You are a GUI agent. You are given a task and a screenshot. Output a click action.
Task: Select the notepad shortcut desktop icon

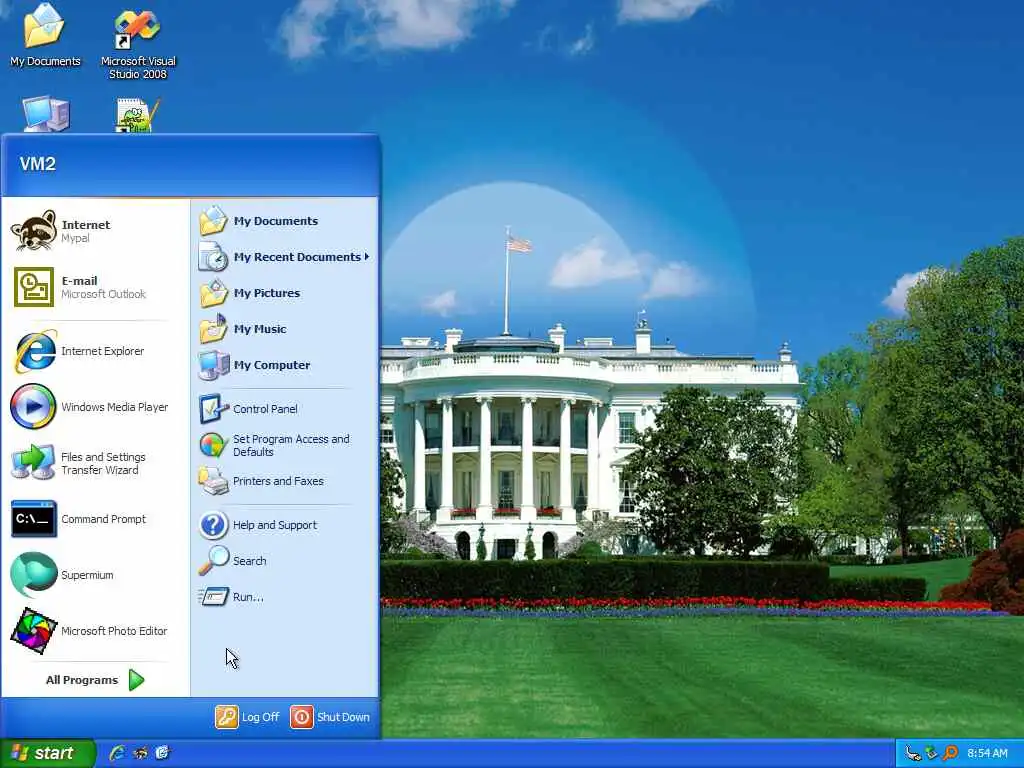(138, 115)
